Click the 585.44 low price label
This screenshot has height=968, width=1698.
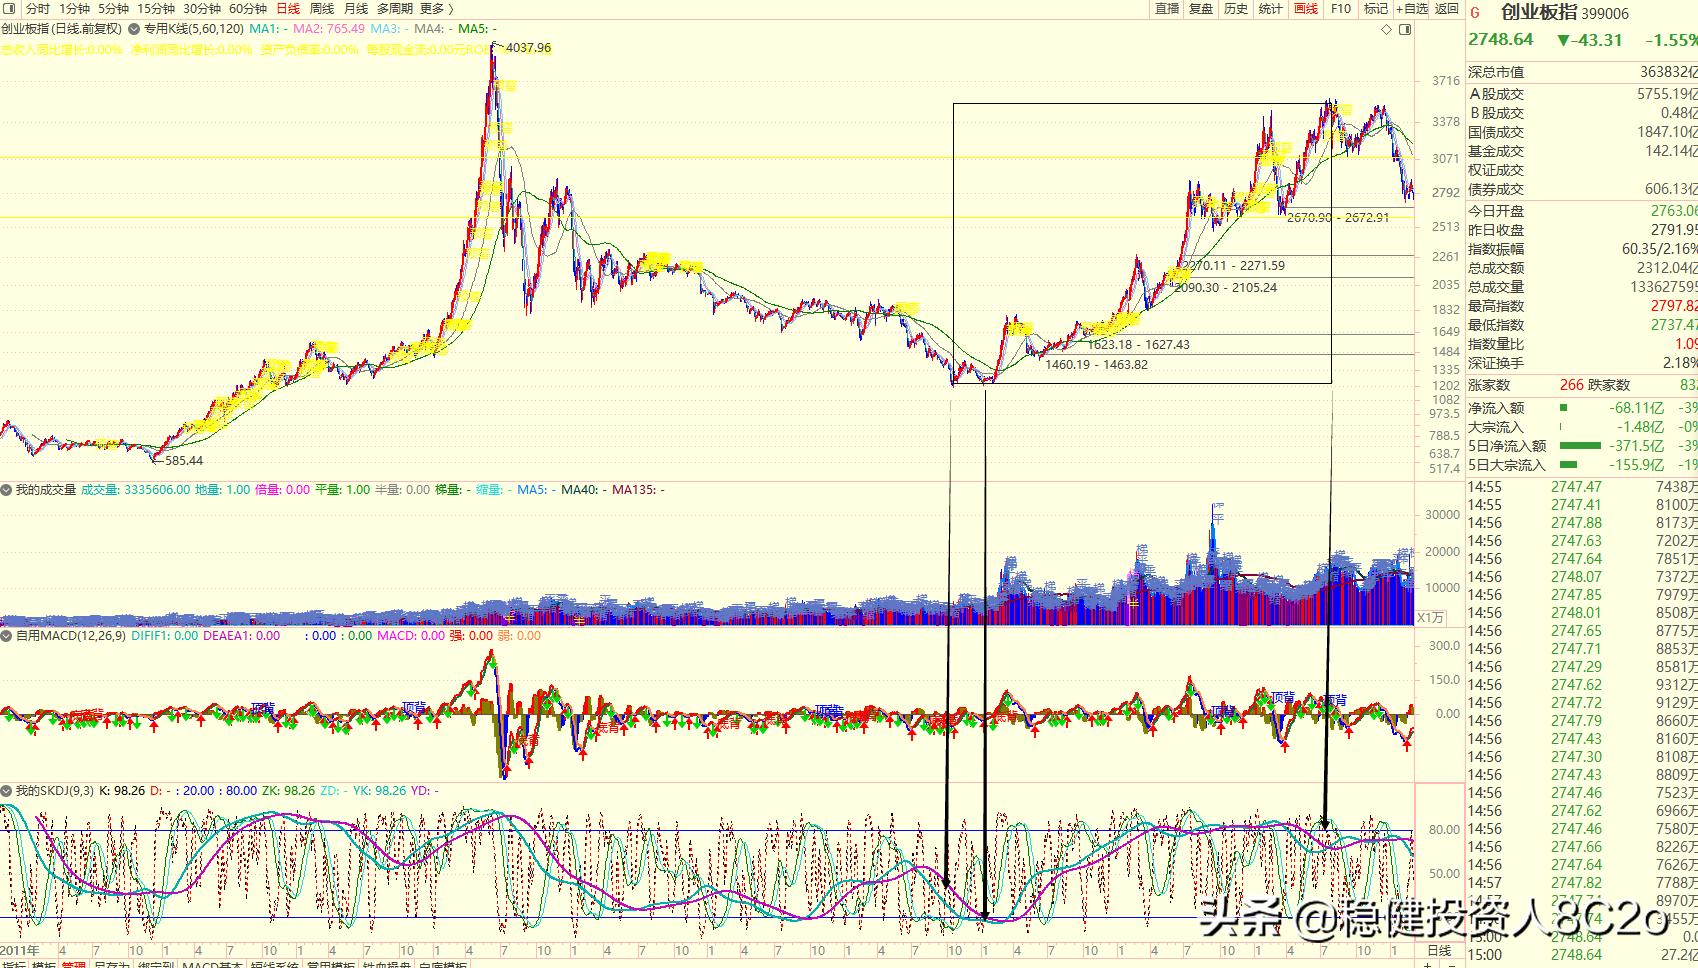click(x=184, y=461)
